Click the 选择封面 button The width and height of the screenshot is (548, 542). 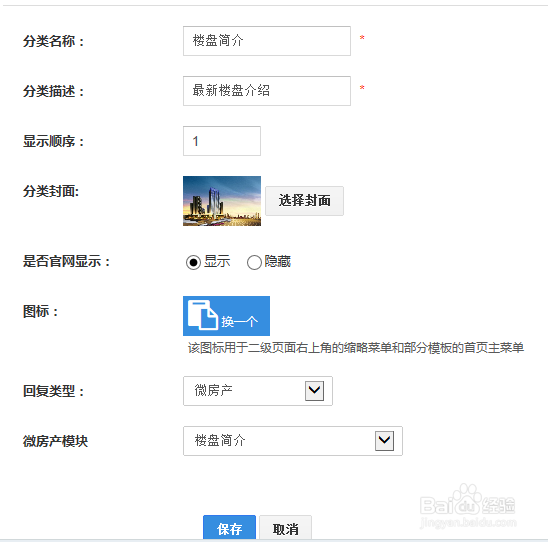[304, 201]
